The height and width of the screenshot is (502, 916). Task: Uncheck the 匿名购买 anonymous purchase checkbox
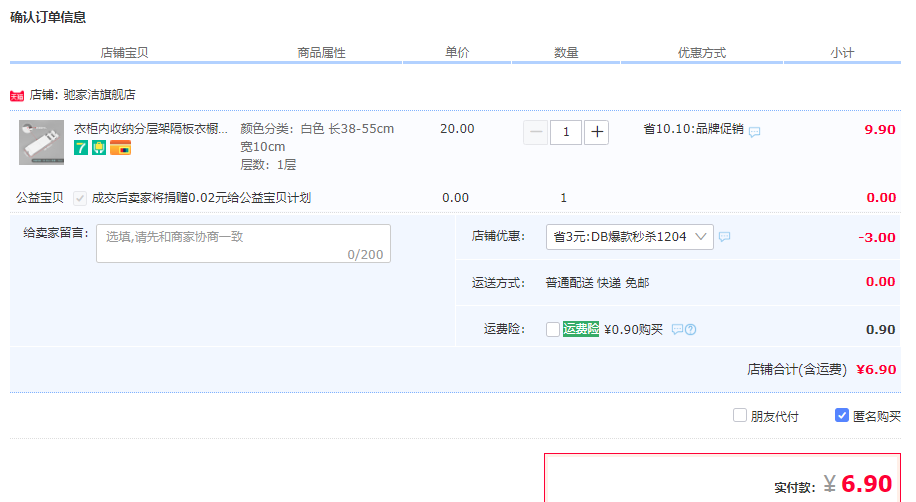(x=842, y=416)
